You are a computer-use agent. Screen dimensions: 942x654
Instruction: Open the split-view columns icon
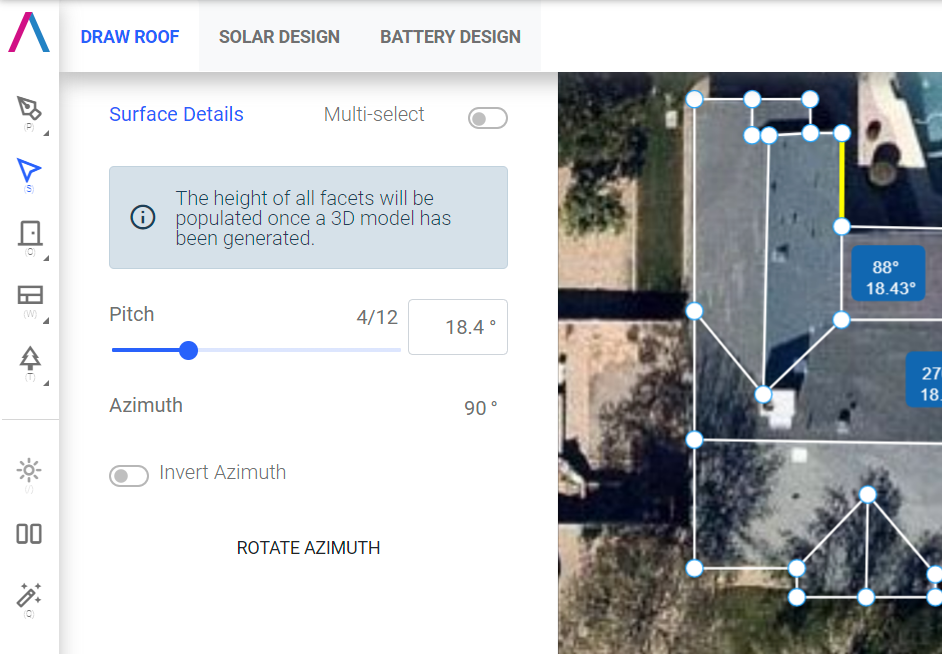[x=29, y=534]
